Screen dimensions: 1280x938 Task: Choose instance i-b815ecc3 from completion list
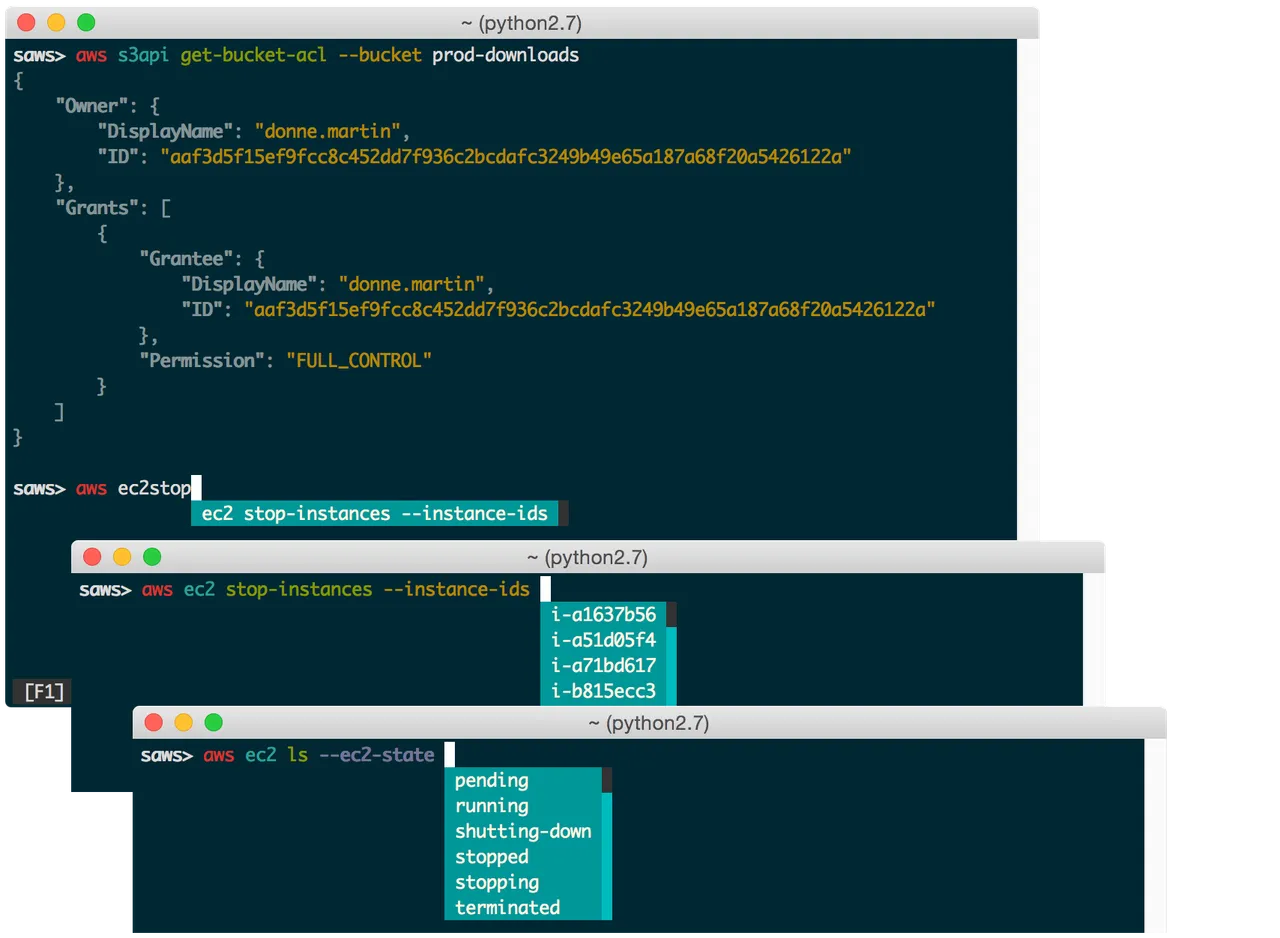tap(603, 690)
